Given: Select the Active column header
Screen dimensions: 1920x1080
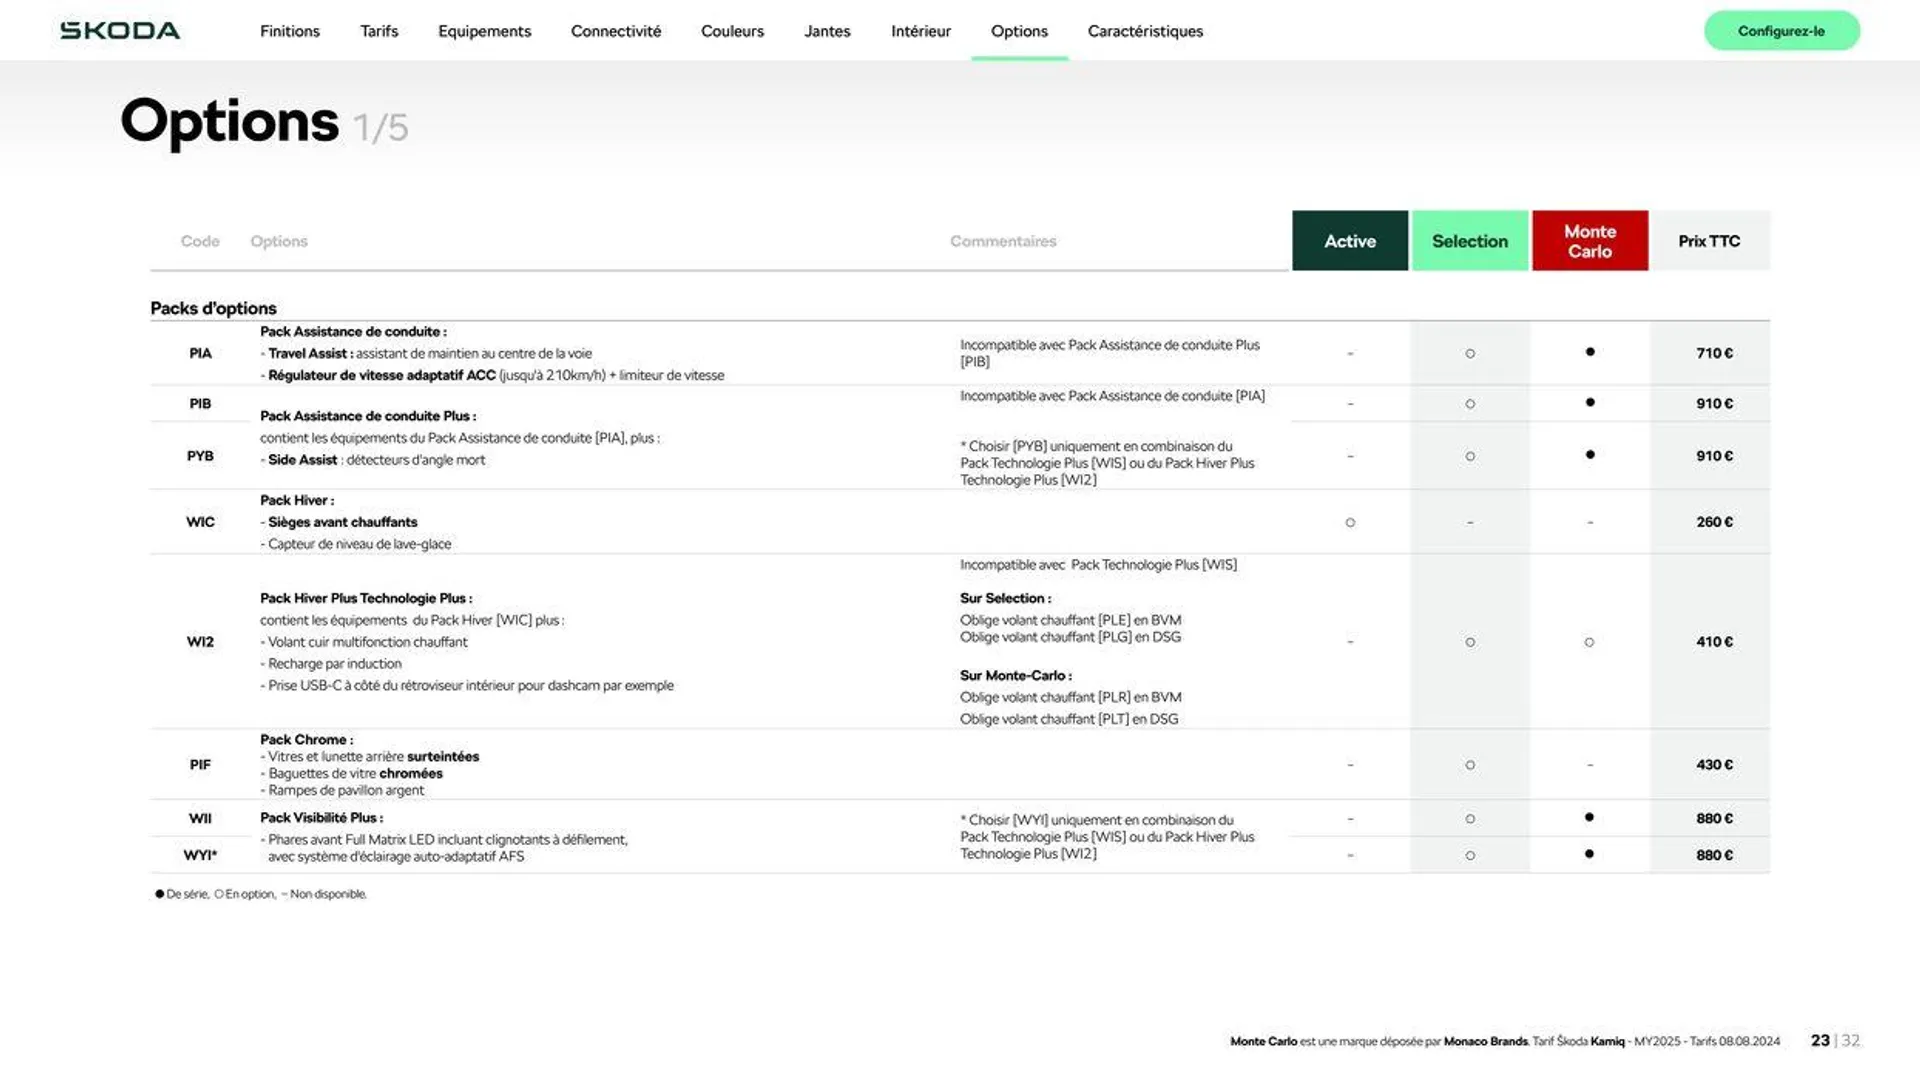Looking at the screenshot, I should (1349, 240).
